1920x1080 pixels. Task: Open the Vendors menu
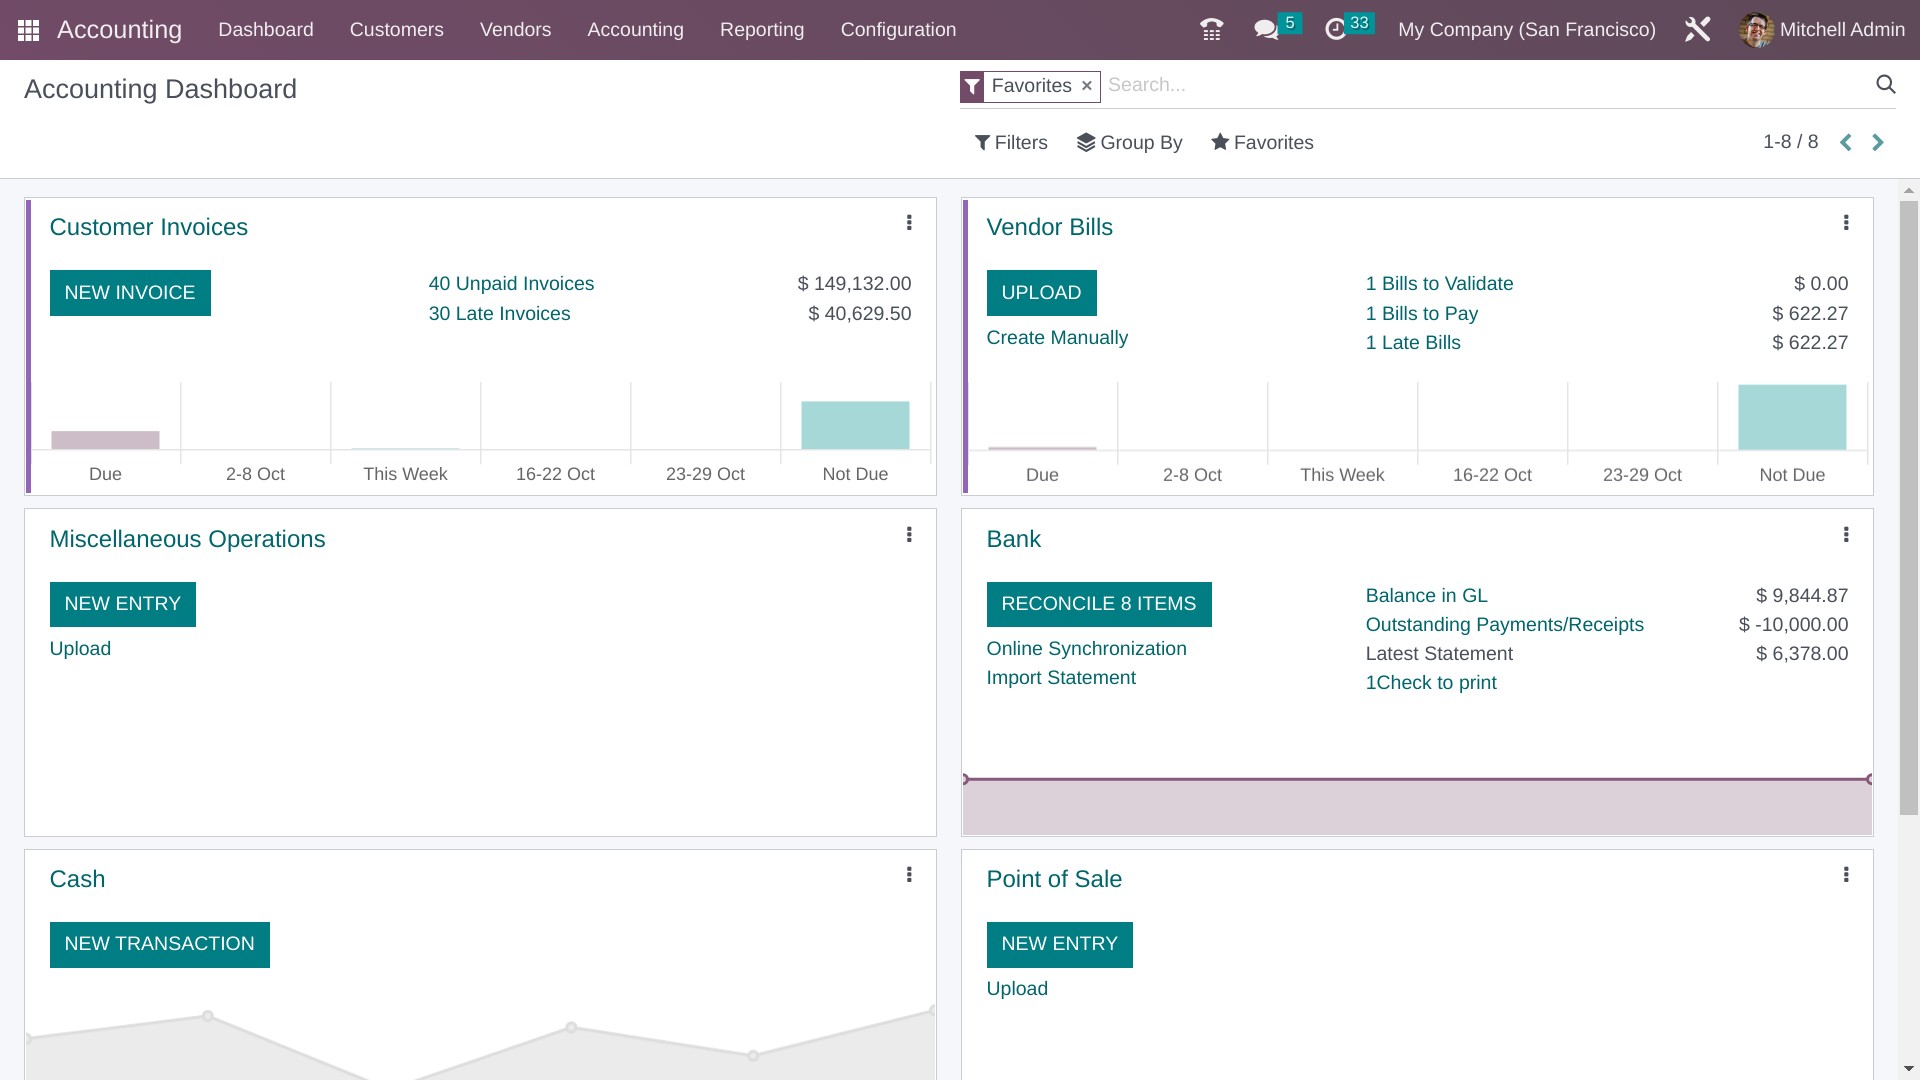pyautogui.click(x=515, y=30)
